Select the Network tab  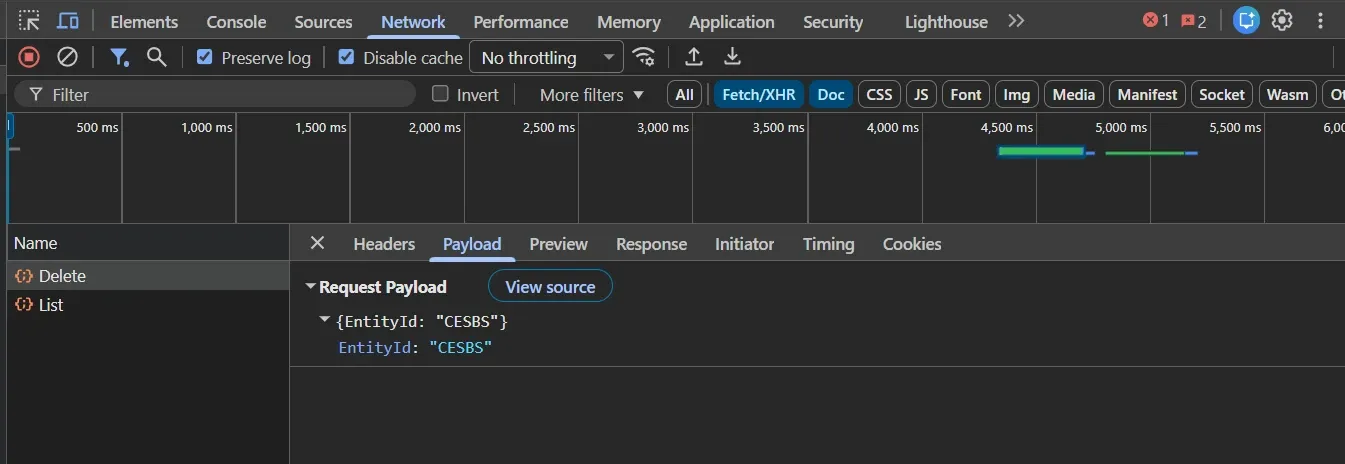(x=413, y=21)
